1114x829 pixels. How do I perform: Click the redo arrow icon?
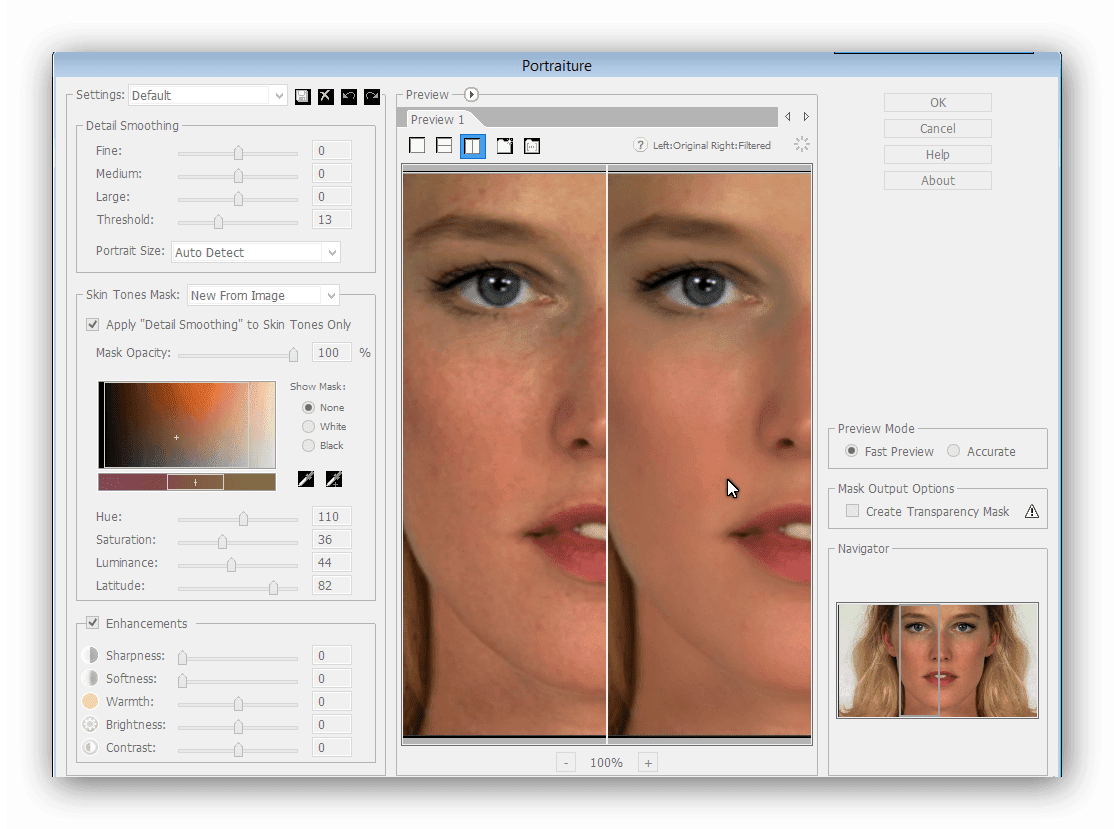372,96
